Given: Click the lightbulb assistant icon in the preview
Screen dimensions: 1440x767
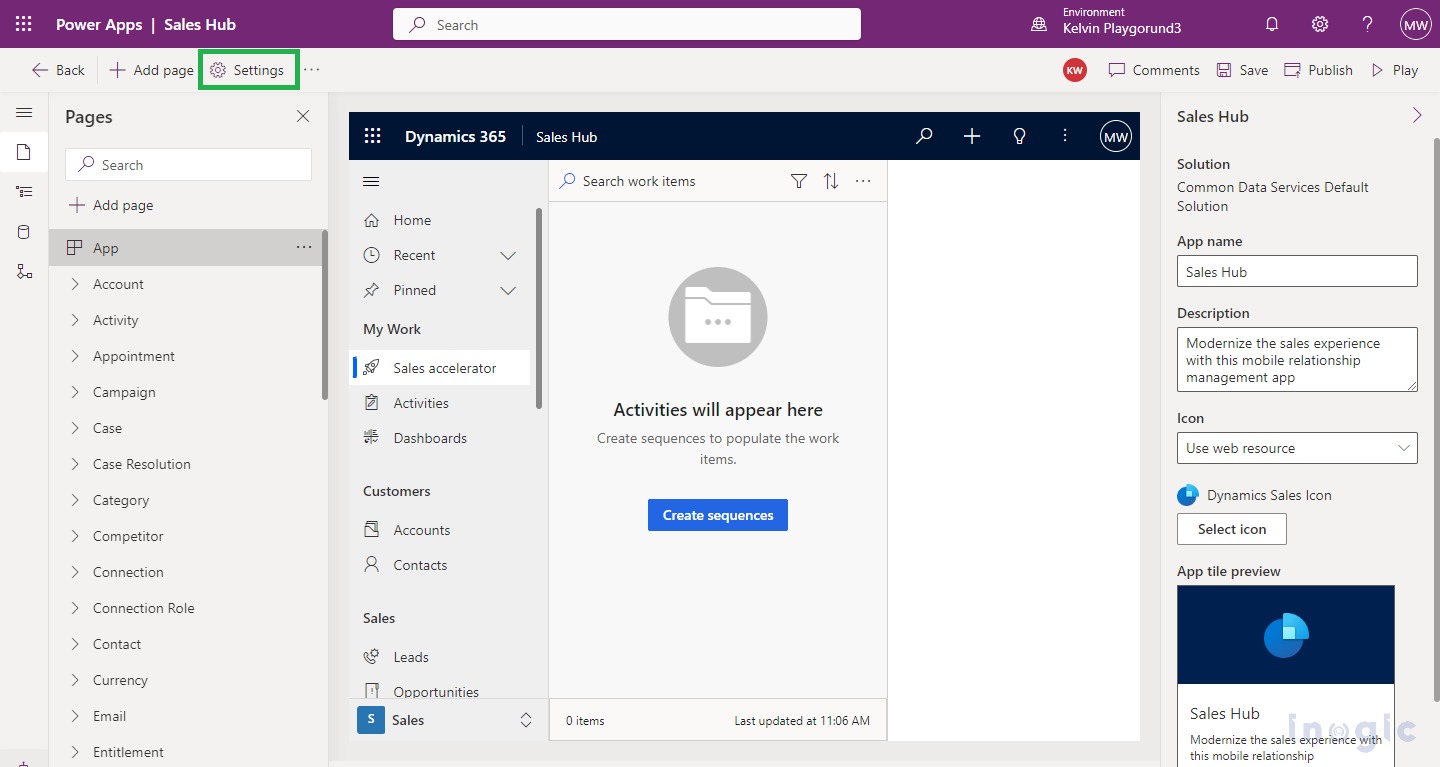Looking at the screenshot, I should 1020,136.
